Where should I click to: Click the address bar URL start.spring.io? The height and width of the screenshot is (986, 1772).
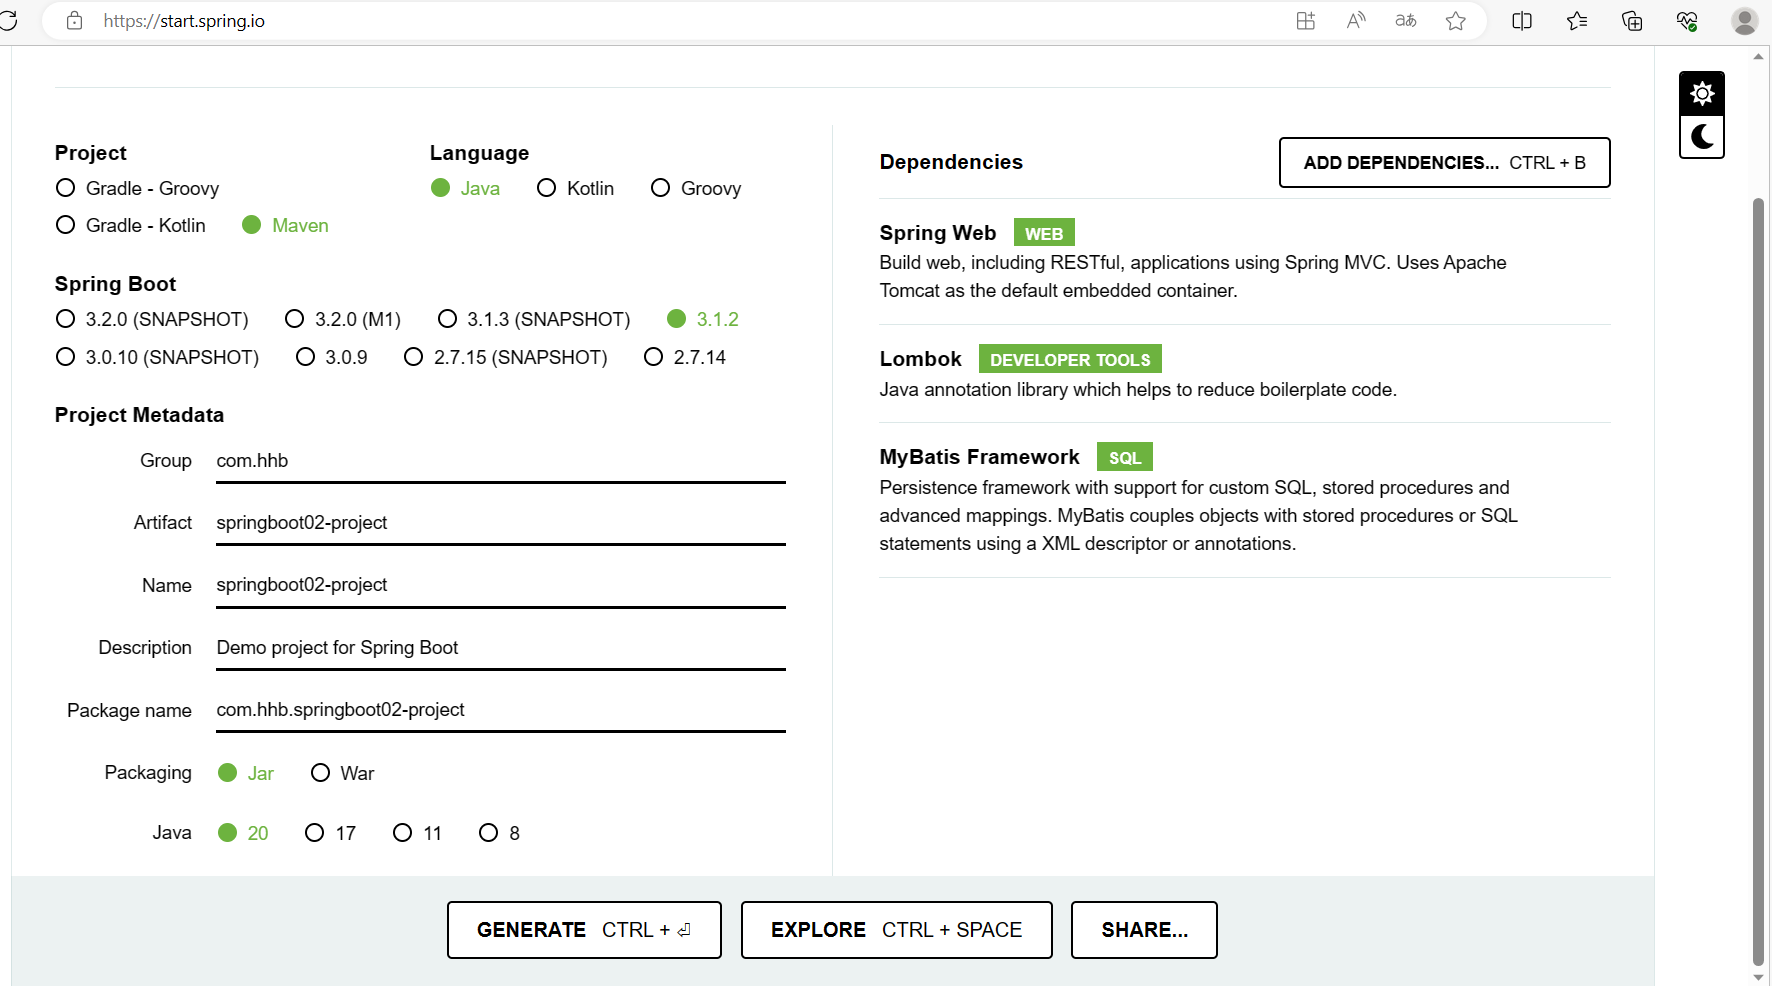pyautogui.click(x=184, y=21)
